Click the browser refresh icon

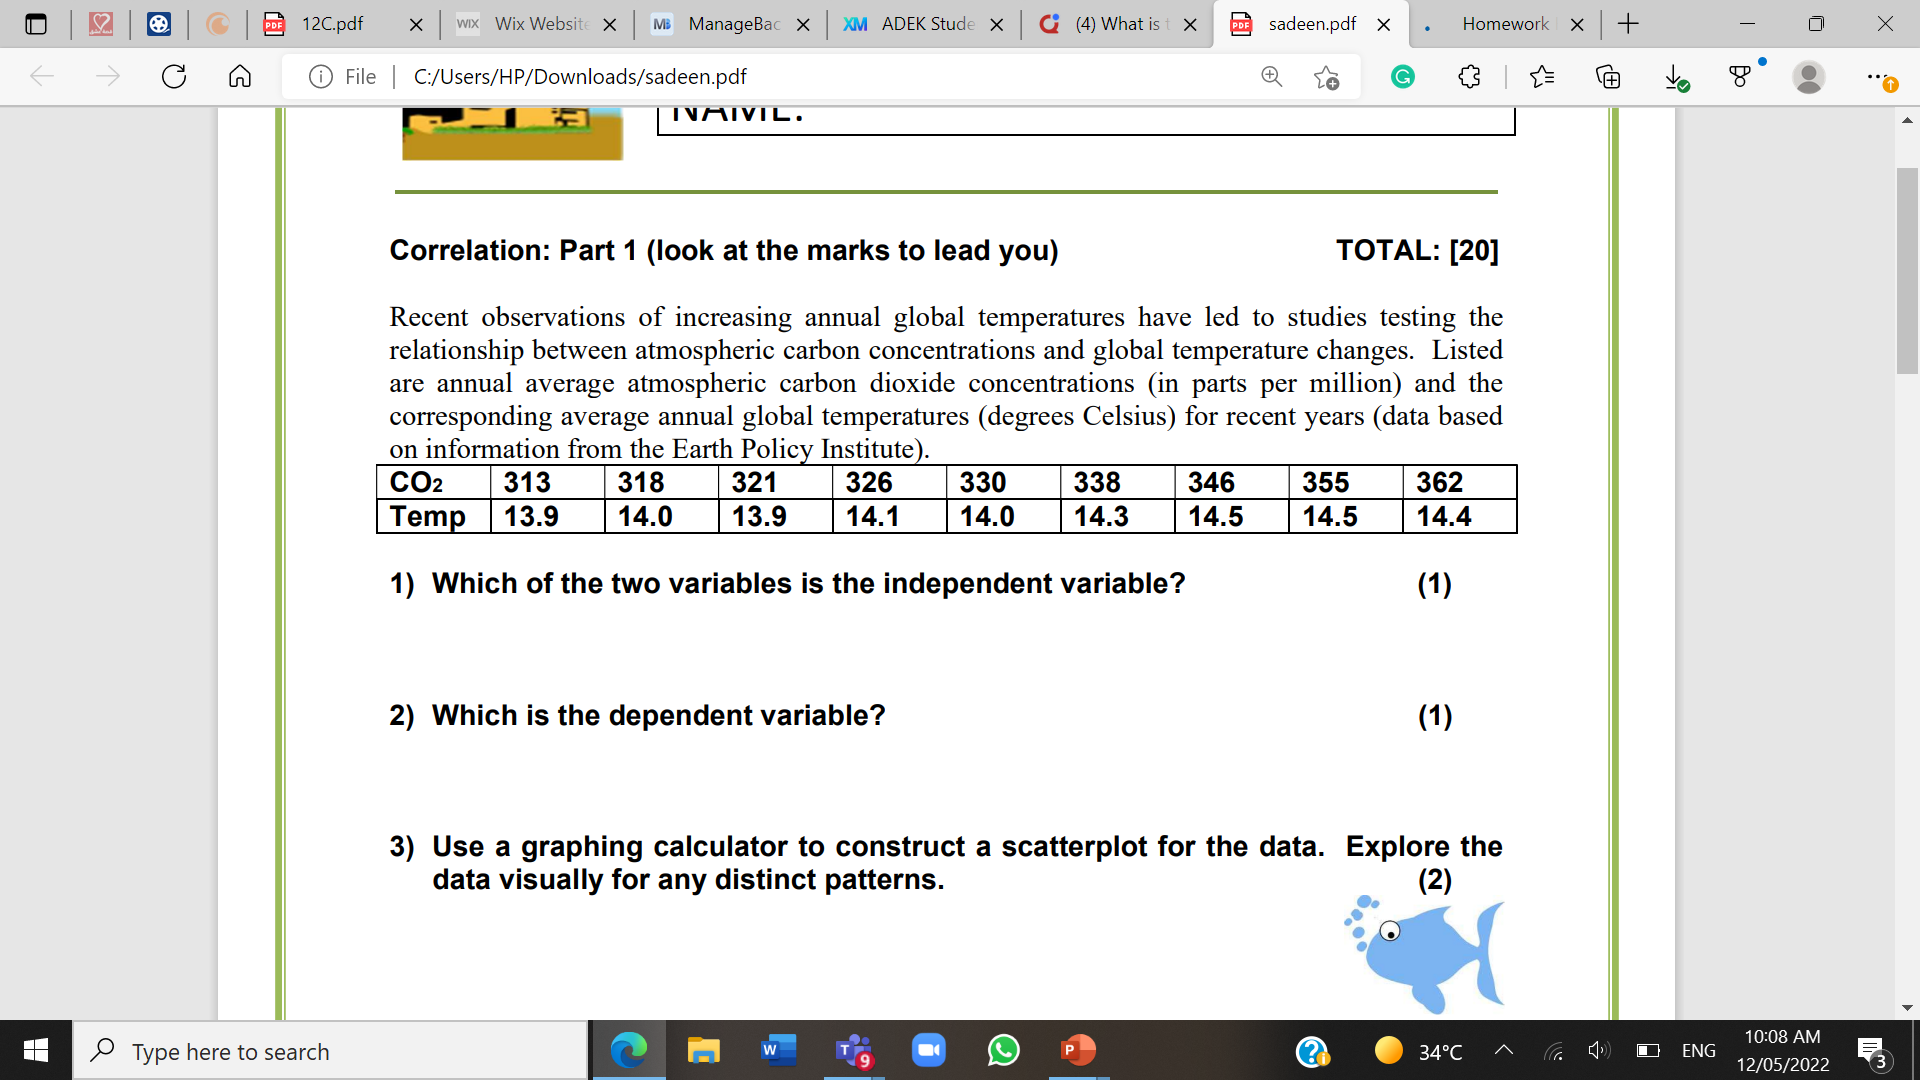[174, 77]
